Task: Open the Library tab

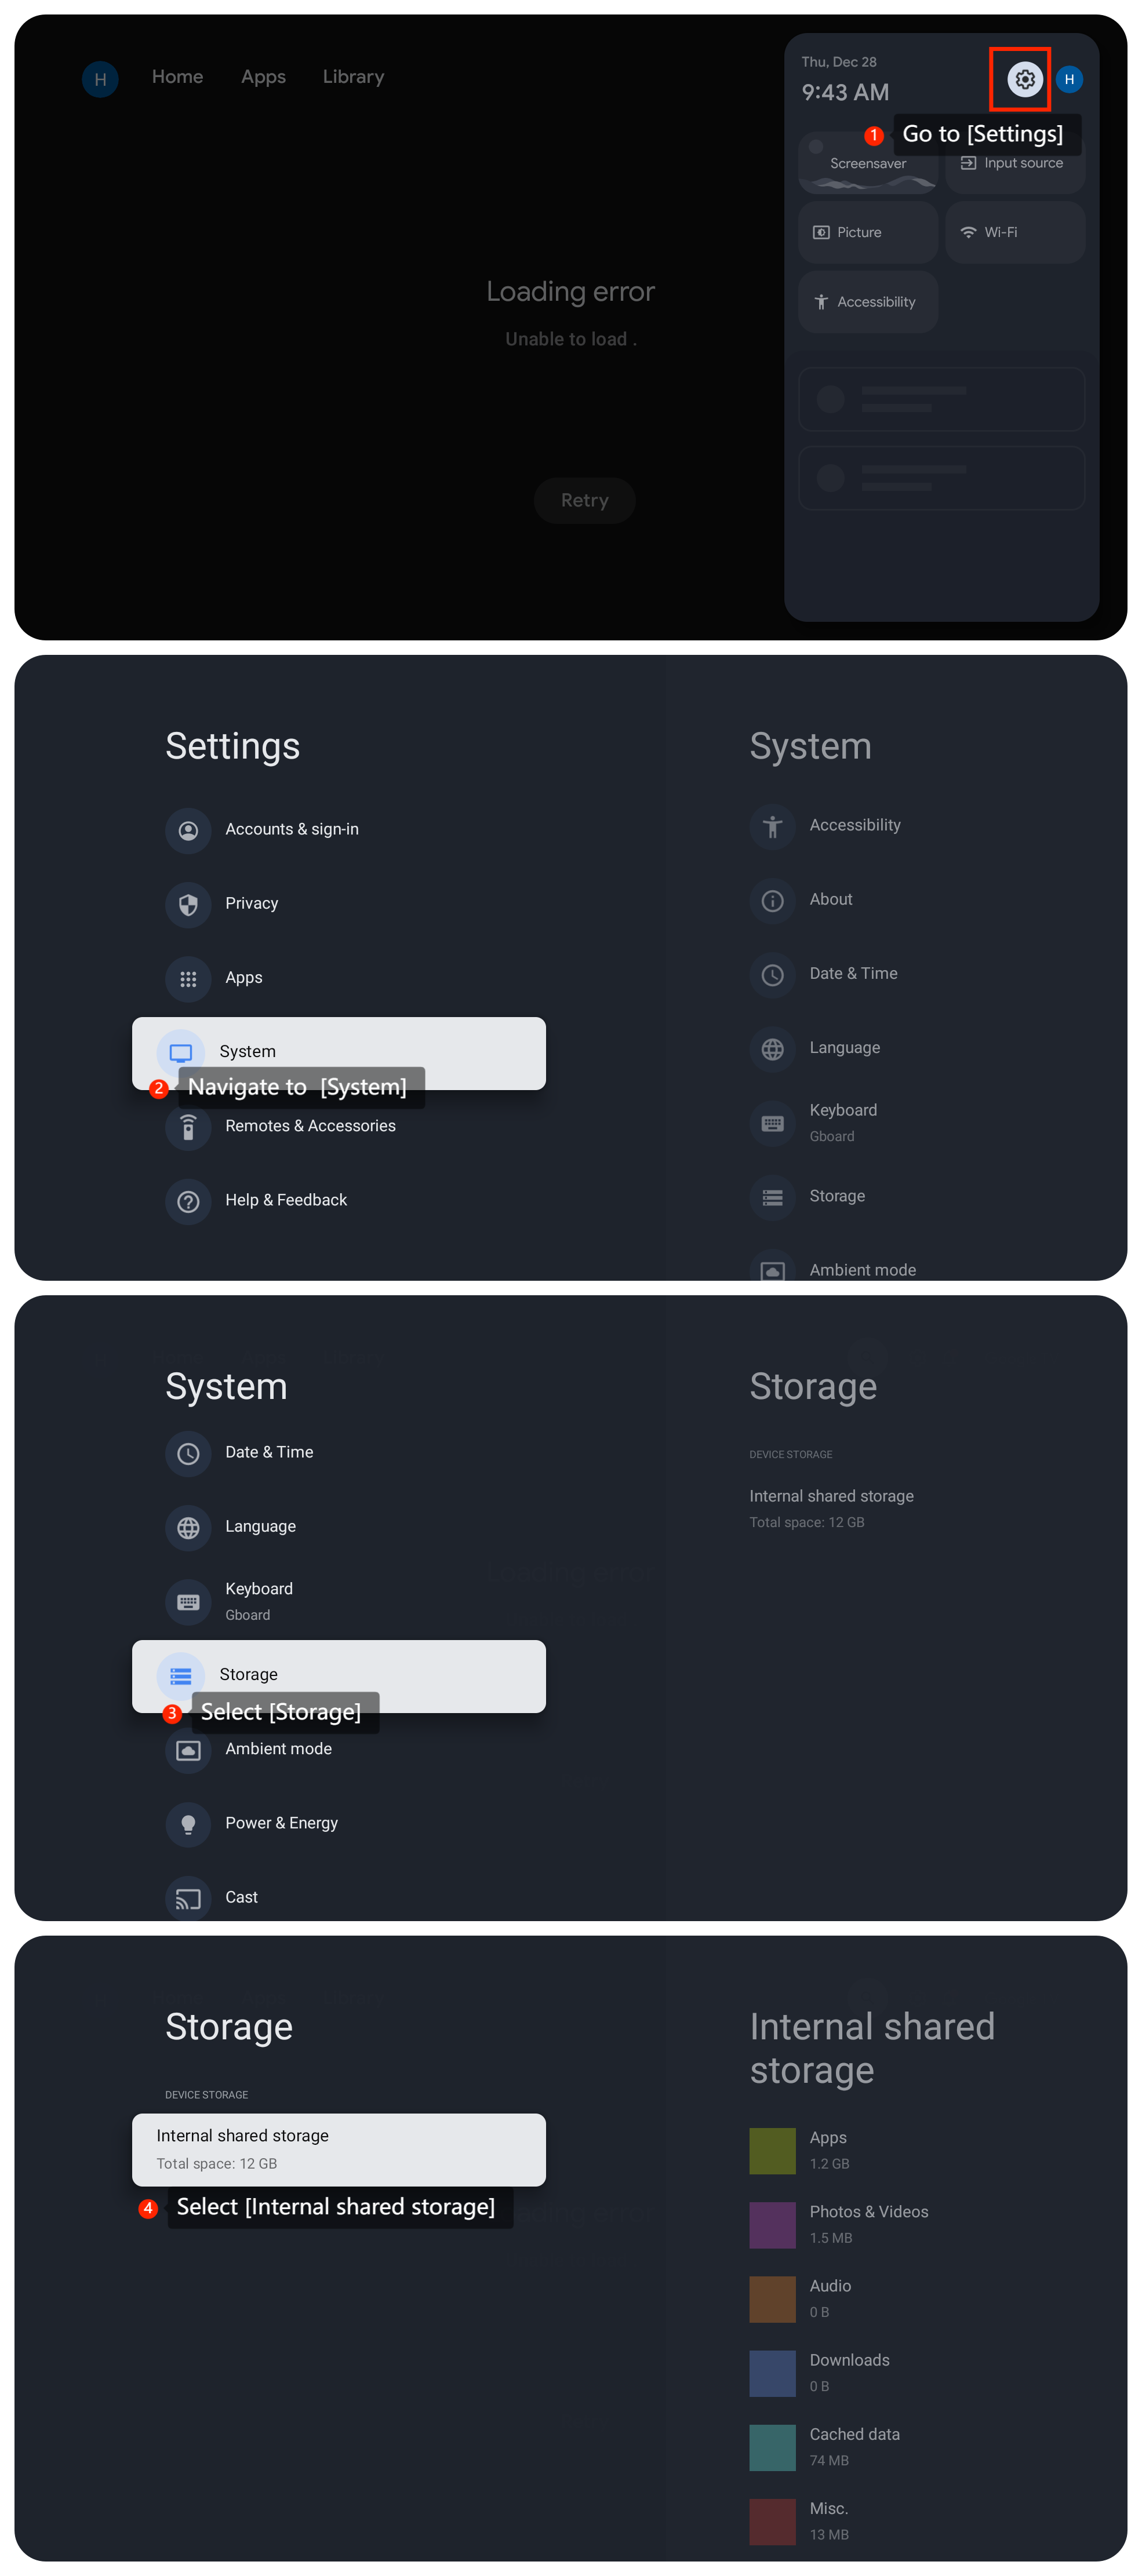Action: pyautogui.click(x=353, y=77)
